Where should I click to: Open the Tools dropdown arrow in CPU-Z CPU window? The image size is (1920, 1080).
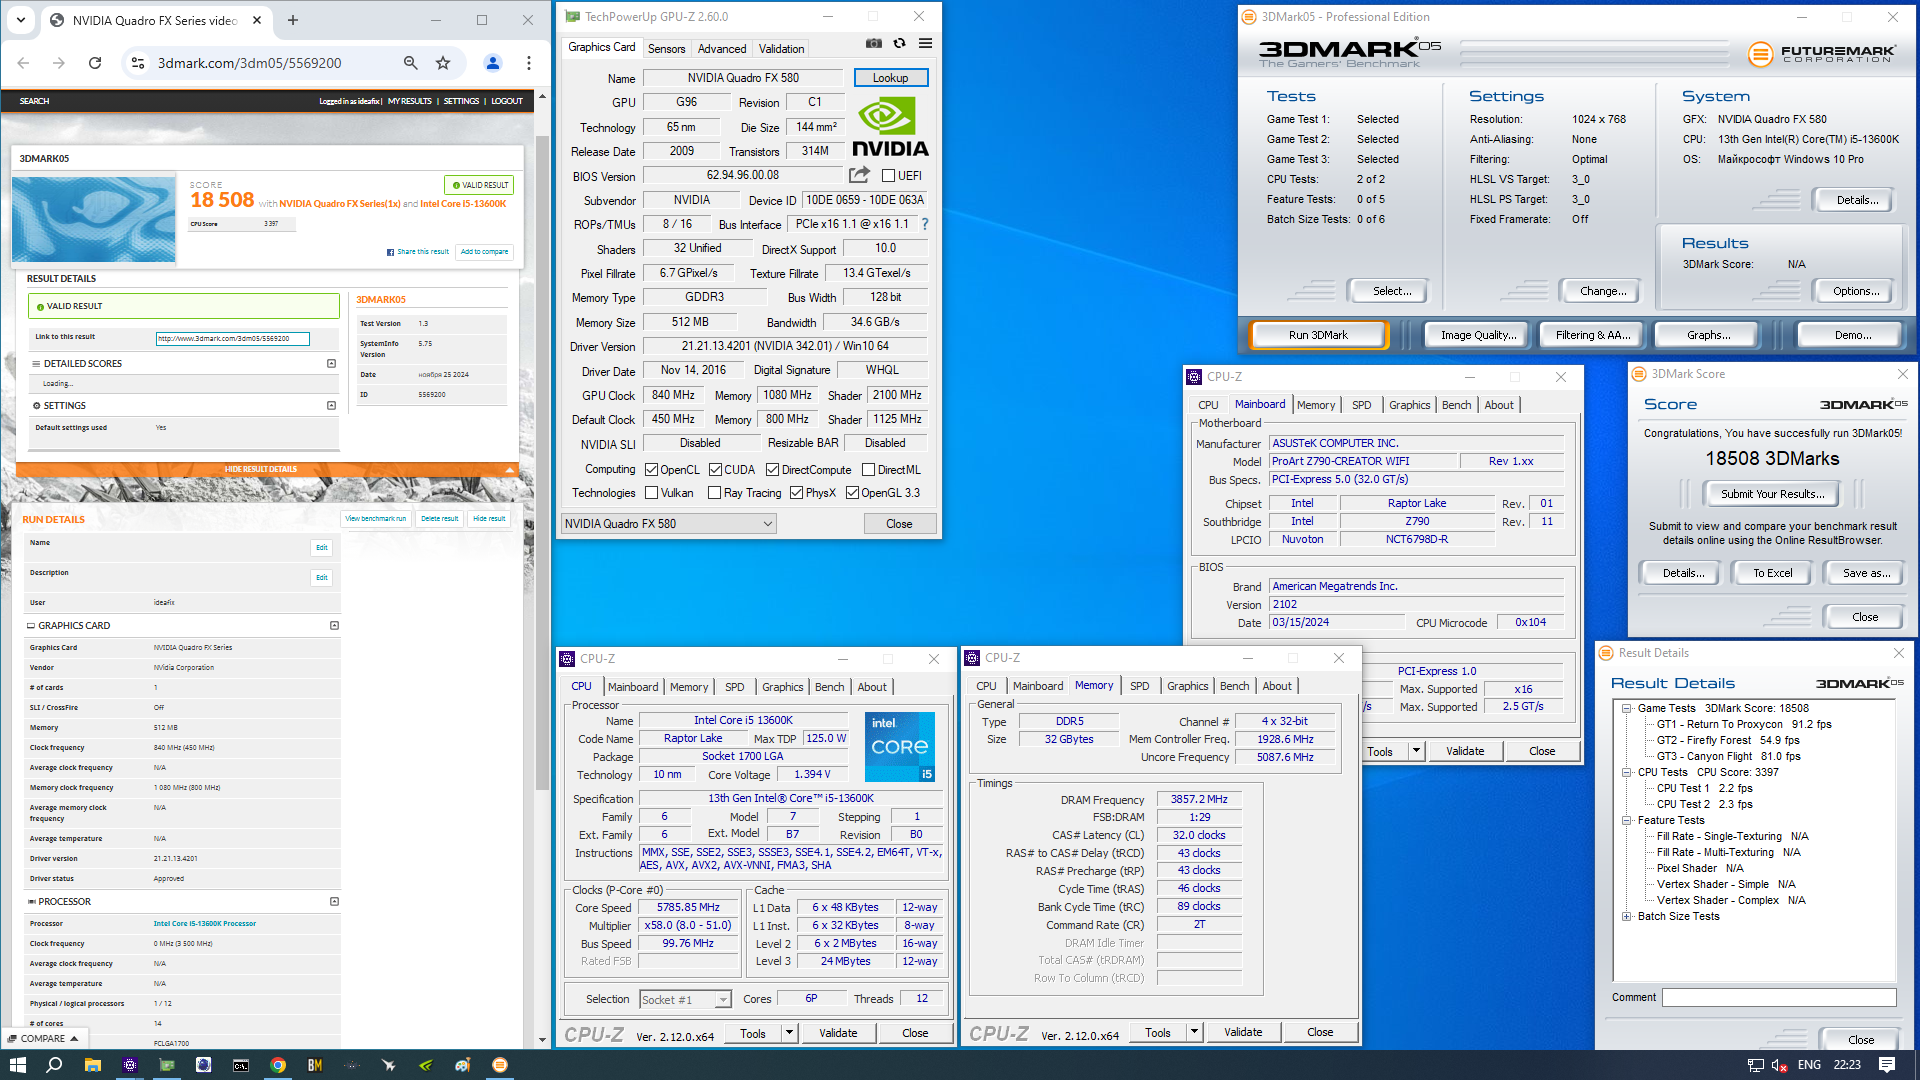click(x=790, y=1033)
